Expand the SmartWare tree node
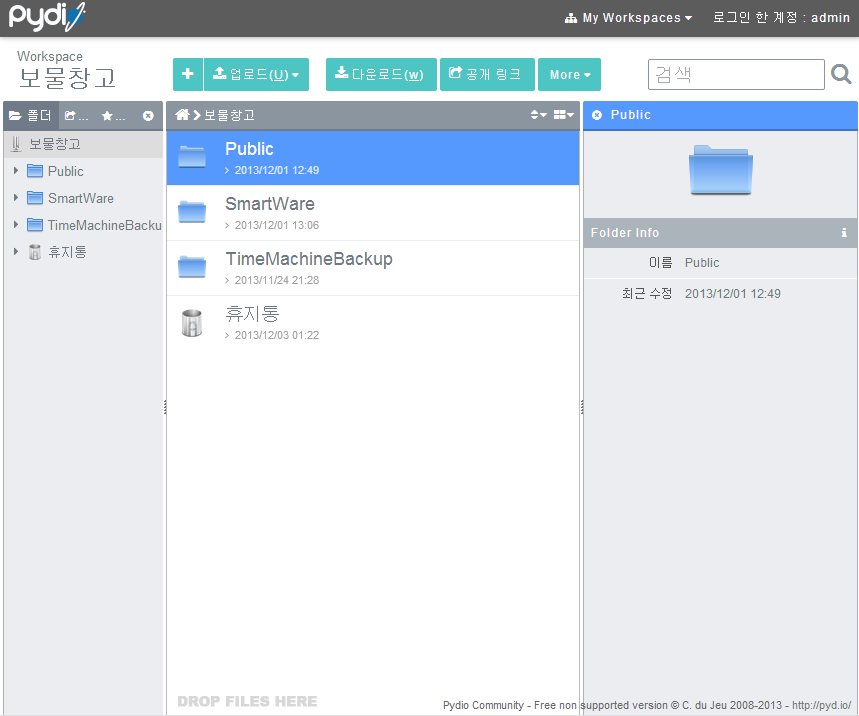 [x=16, y=198]
